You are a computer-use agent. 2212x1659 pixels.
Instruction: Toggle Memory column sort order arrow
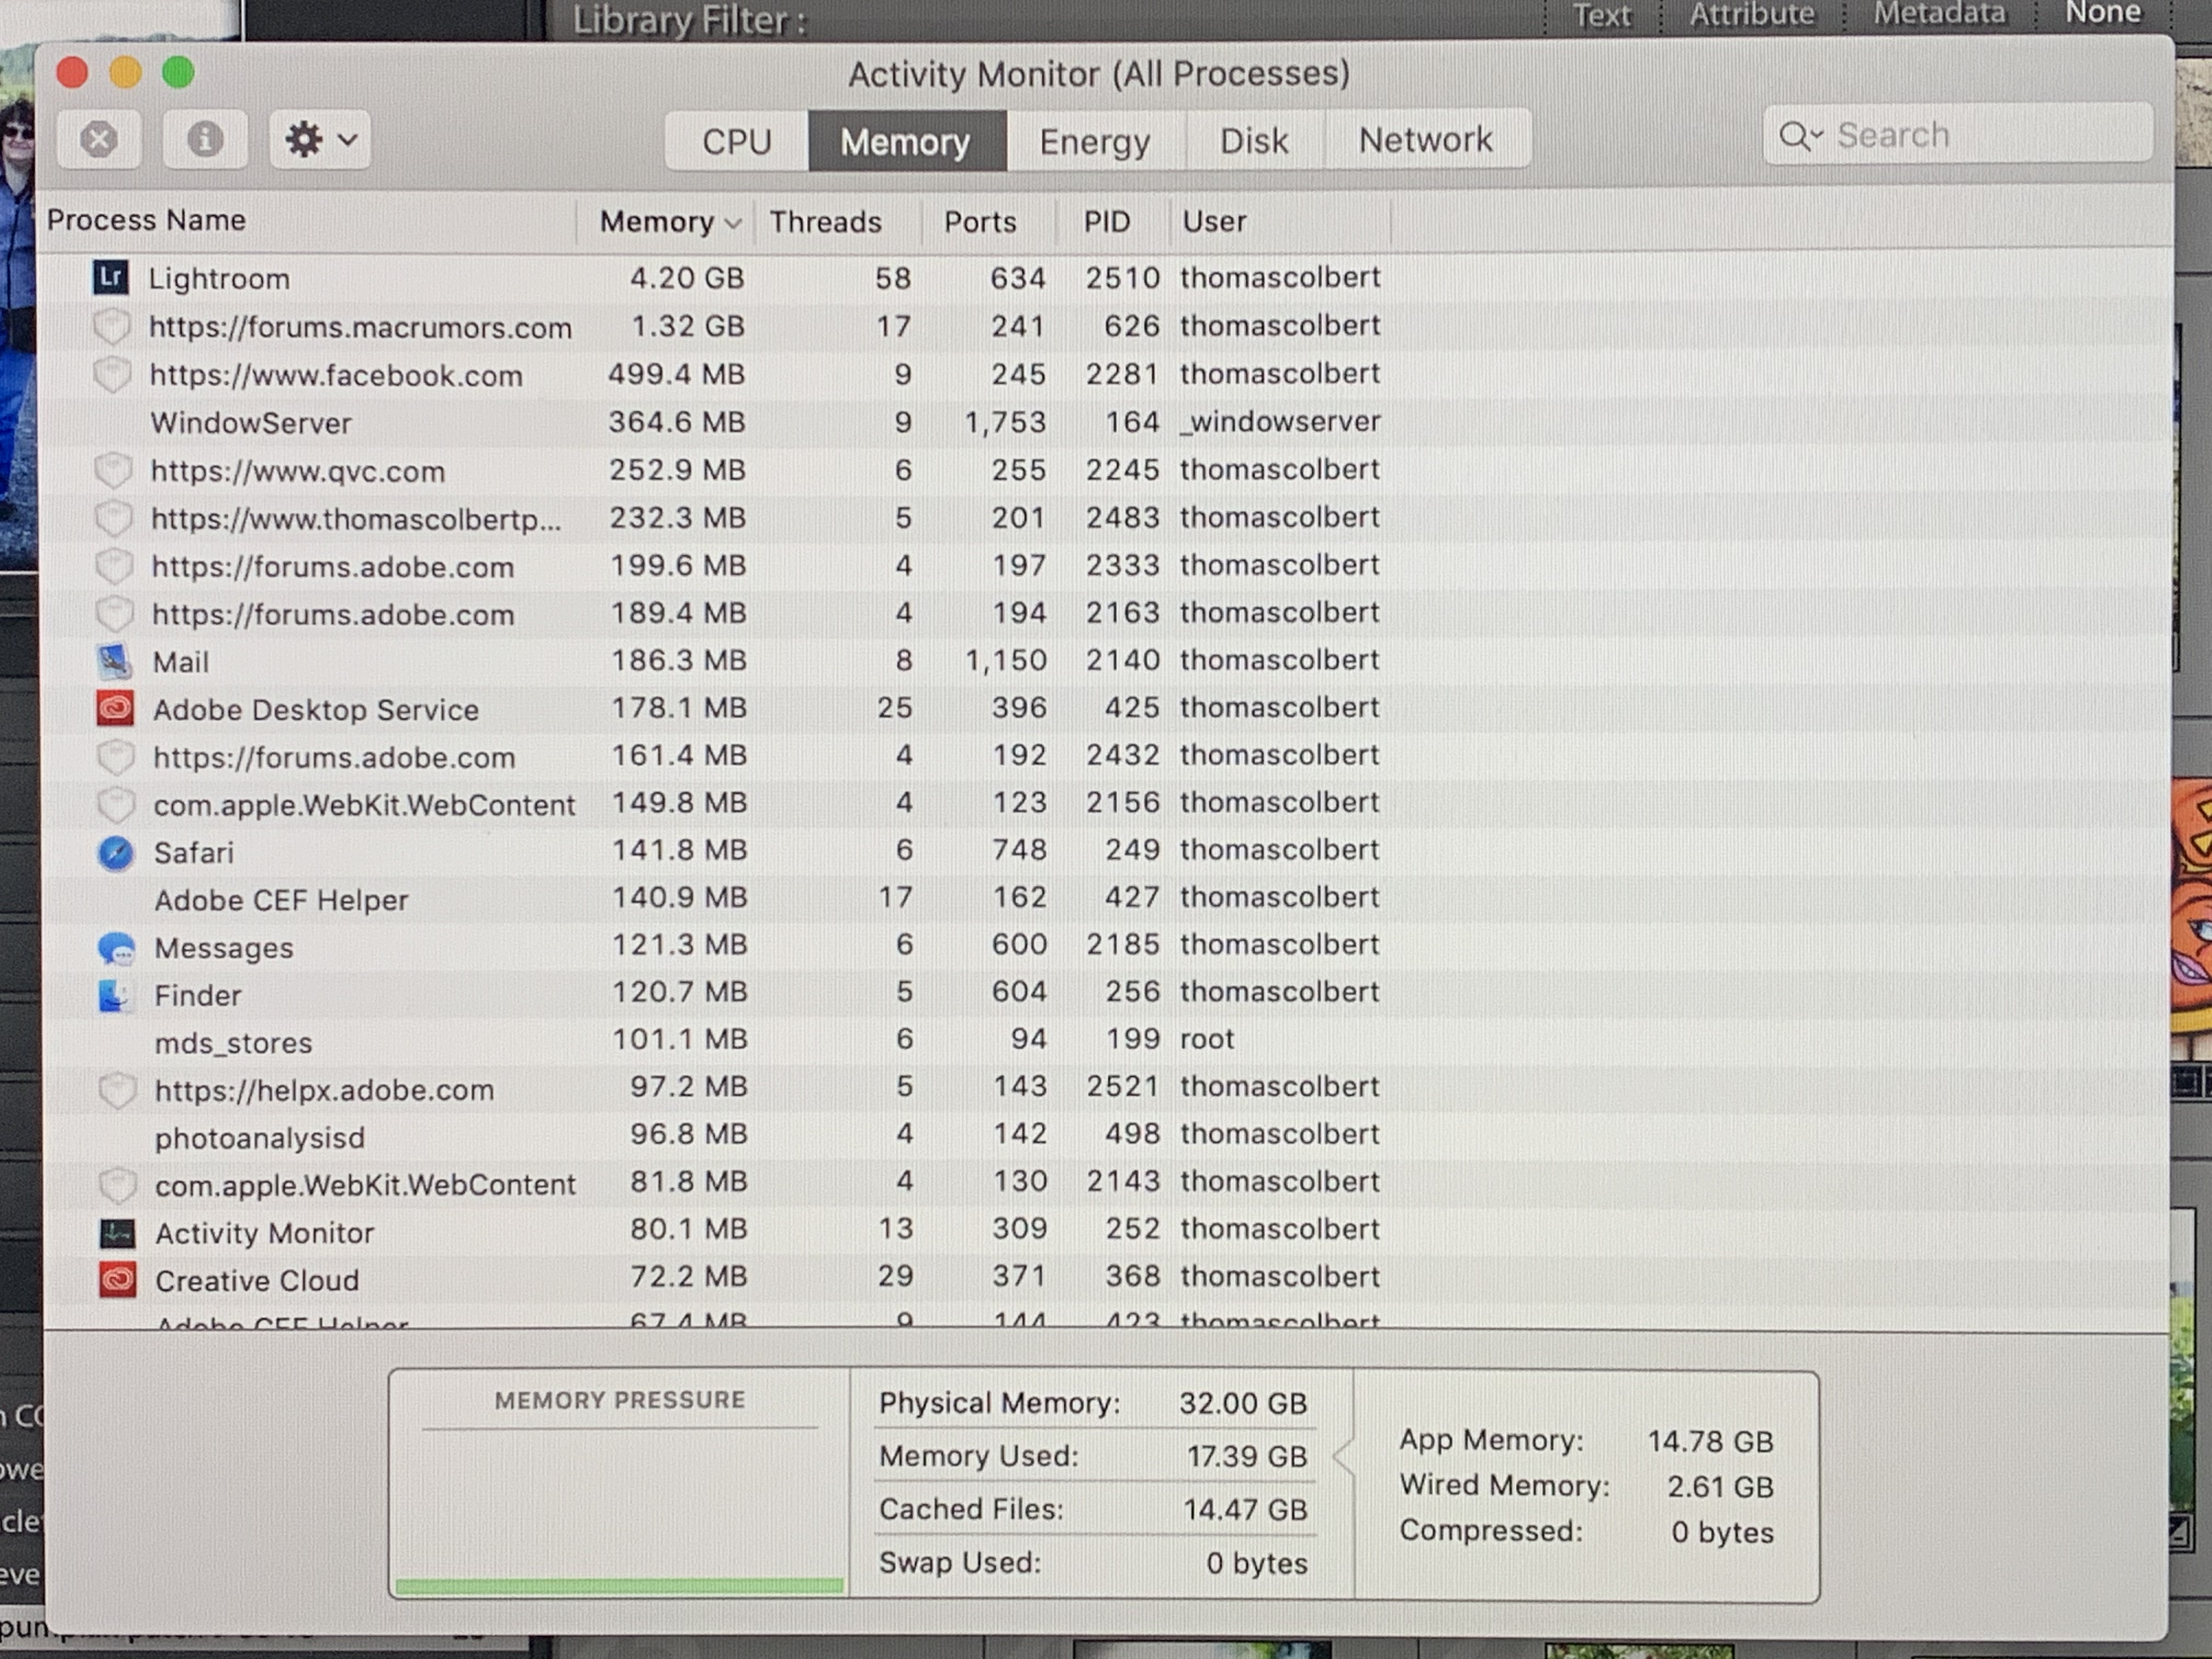[733, 223]
